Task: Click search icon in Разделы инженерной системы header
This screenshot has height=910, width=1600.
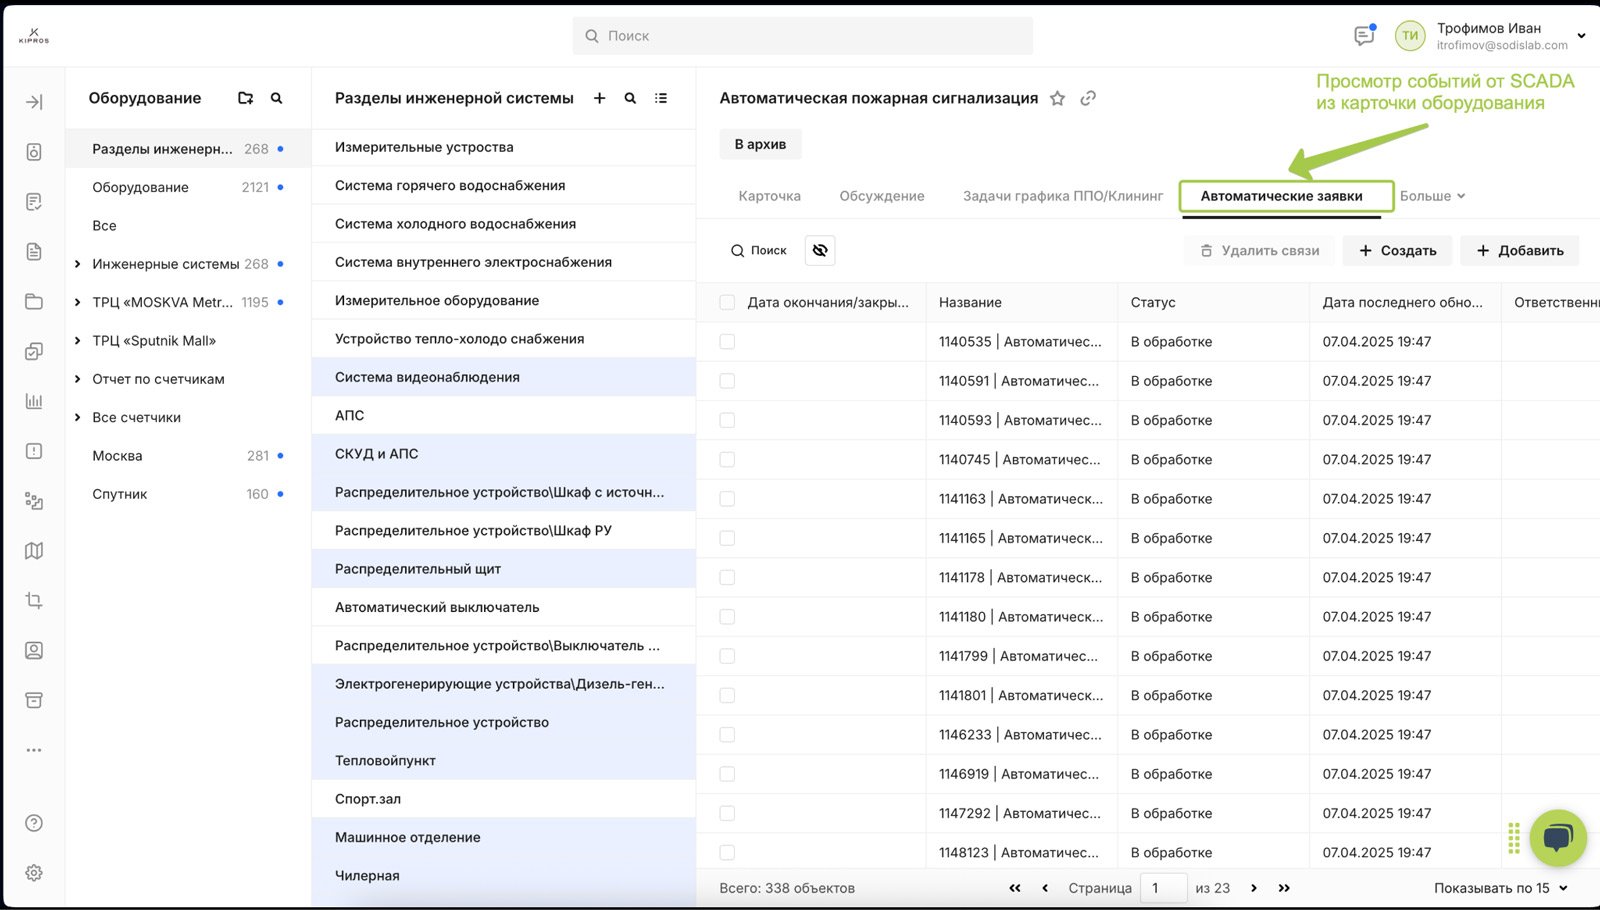Action: pos(630,98)
